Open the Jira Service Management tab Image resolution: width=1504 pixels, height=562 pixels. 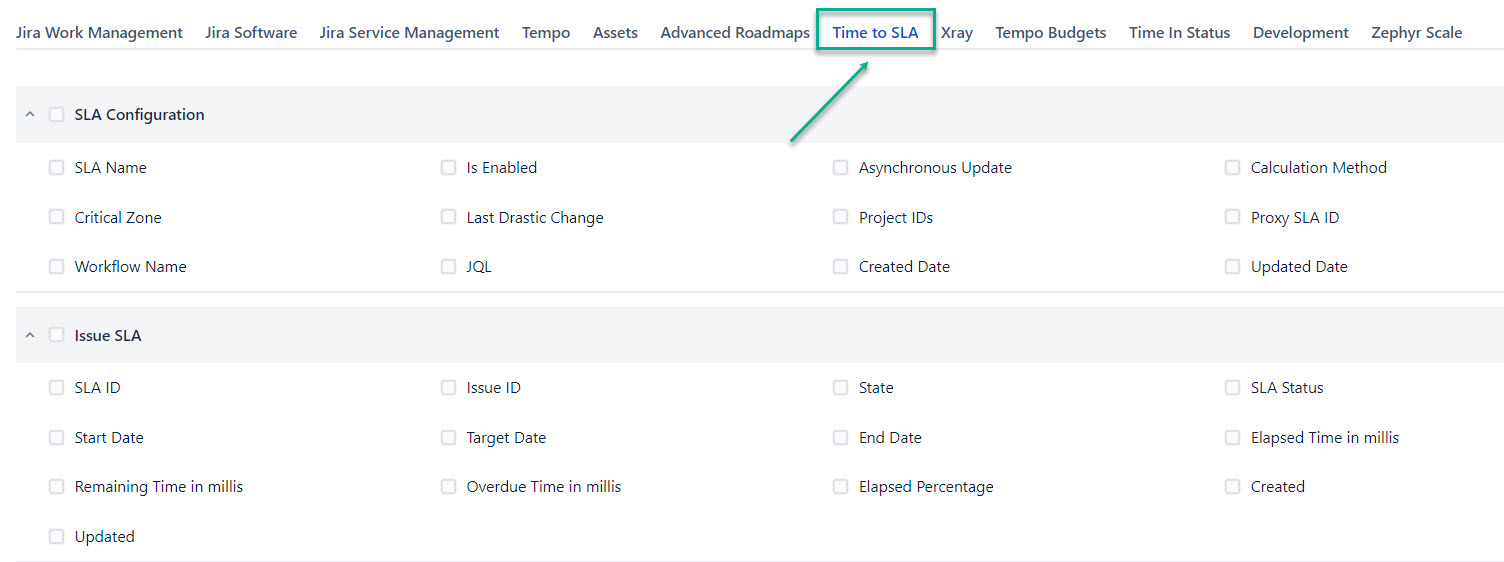[409, 33]
